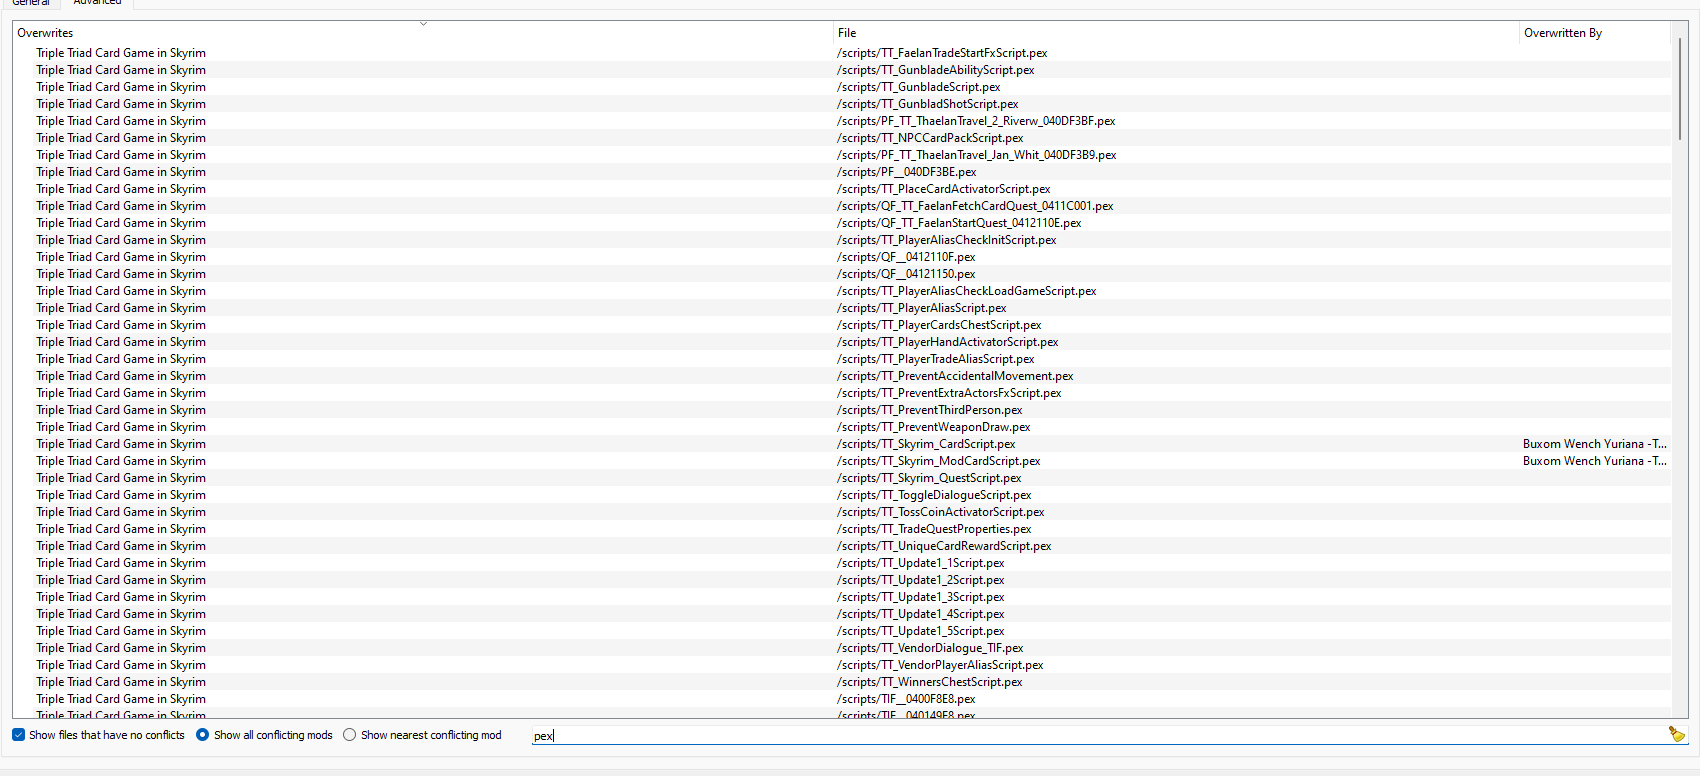Click the TT_Update1_4Script.pex file row

(x=921, y=614)
